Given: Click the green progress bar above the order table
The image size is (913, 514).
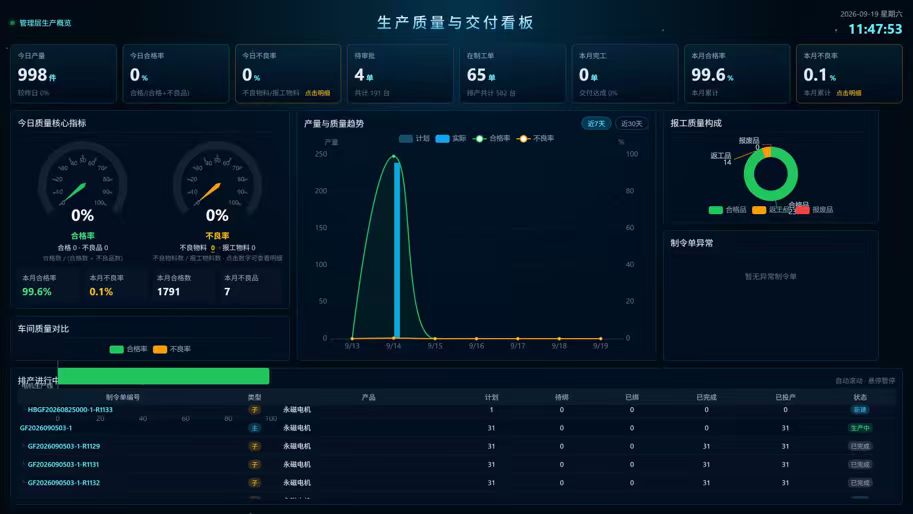Looking at the screenshot, I should 164,376.
